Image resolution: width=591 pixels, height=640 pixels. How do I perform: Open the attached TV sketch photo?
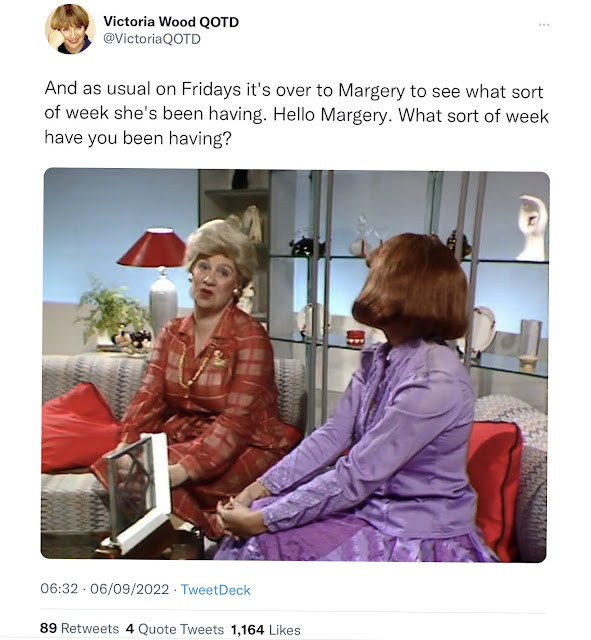[x=295, y=365]
